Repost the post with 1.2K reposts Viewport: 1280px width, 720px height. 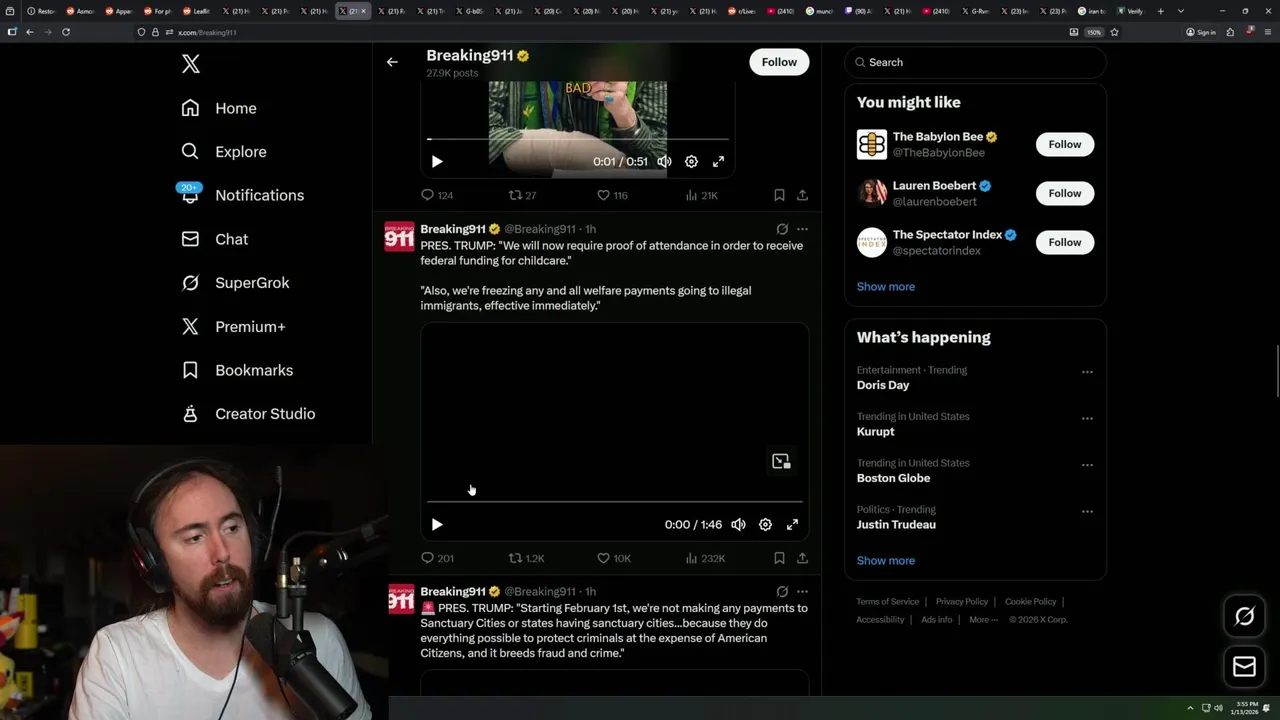coord(526,558)
